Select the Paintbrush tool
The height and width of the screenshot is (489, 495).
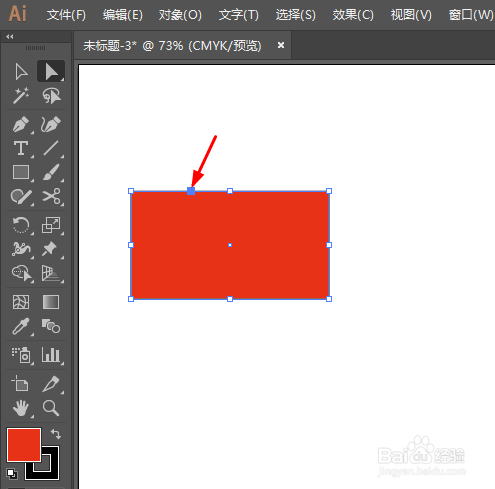point(51,172)
